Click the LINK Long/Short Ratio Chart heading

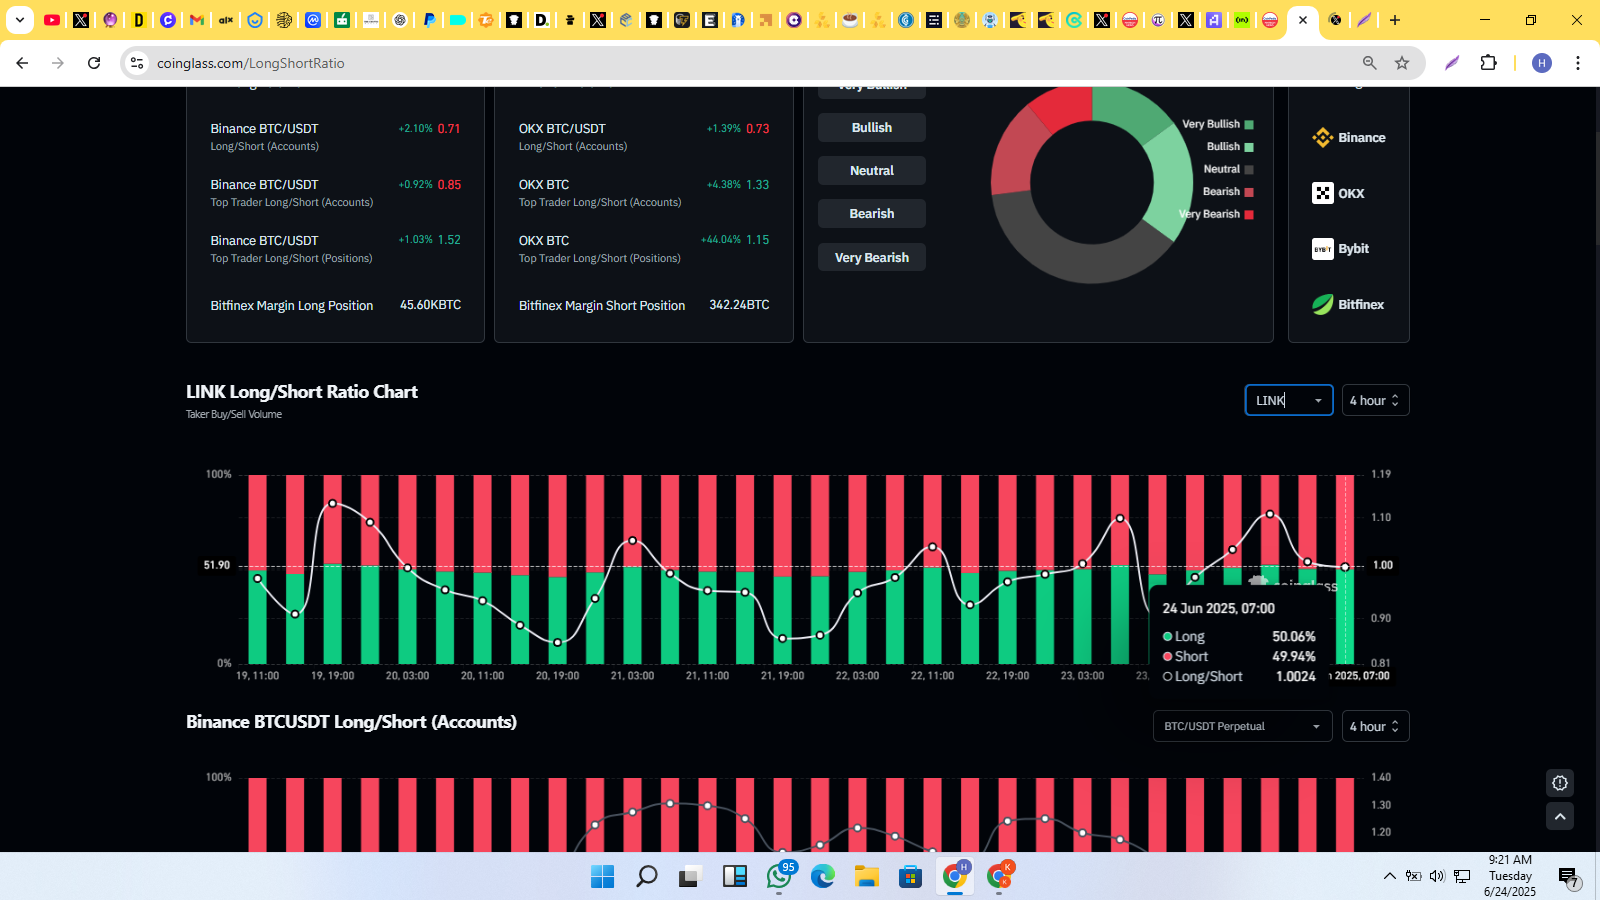(x=302, y=392)
